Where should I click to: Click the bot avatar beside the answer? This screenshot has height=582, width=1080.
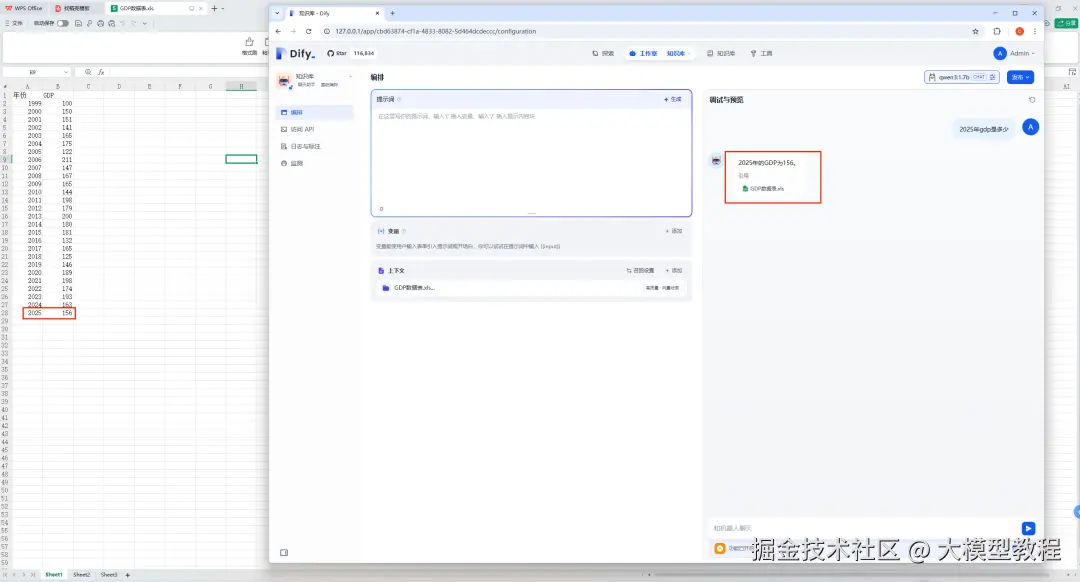tap(716, 160)
